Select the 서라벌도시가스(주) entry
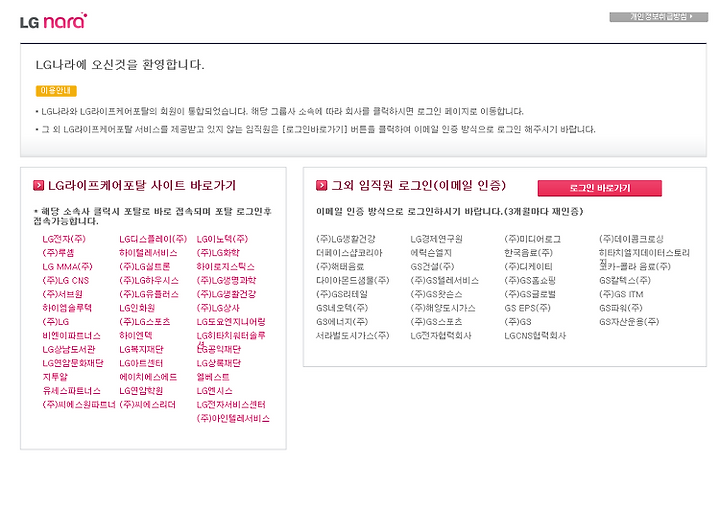The image size is (720, 508). (x=352, y=336)
